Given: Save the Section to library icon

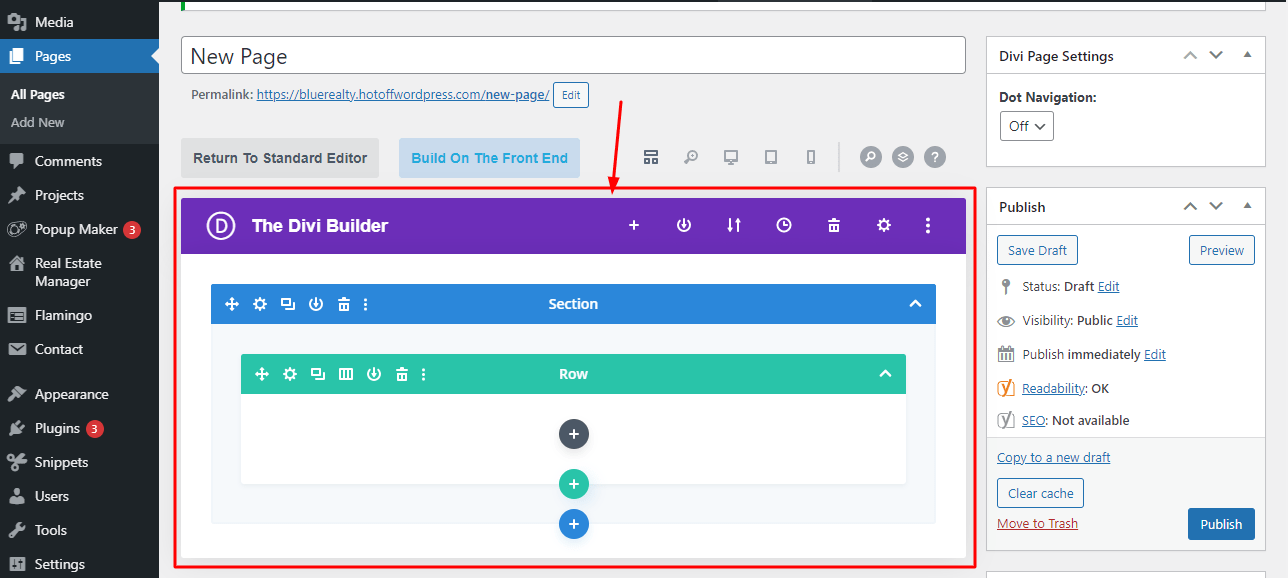Looking at the screenshot, I should coord(316,304).
